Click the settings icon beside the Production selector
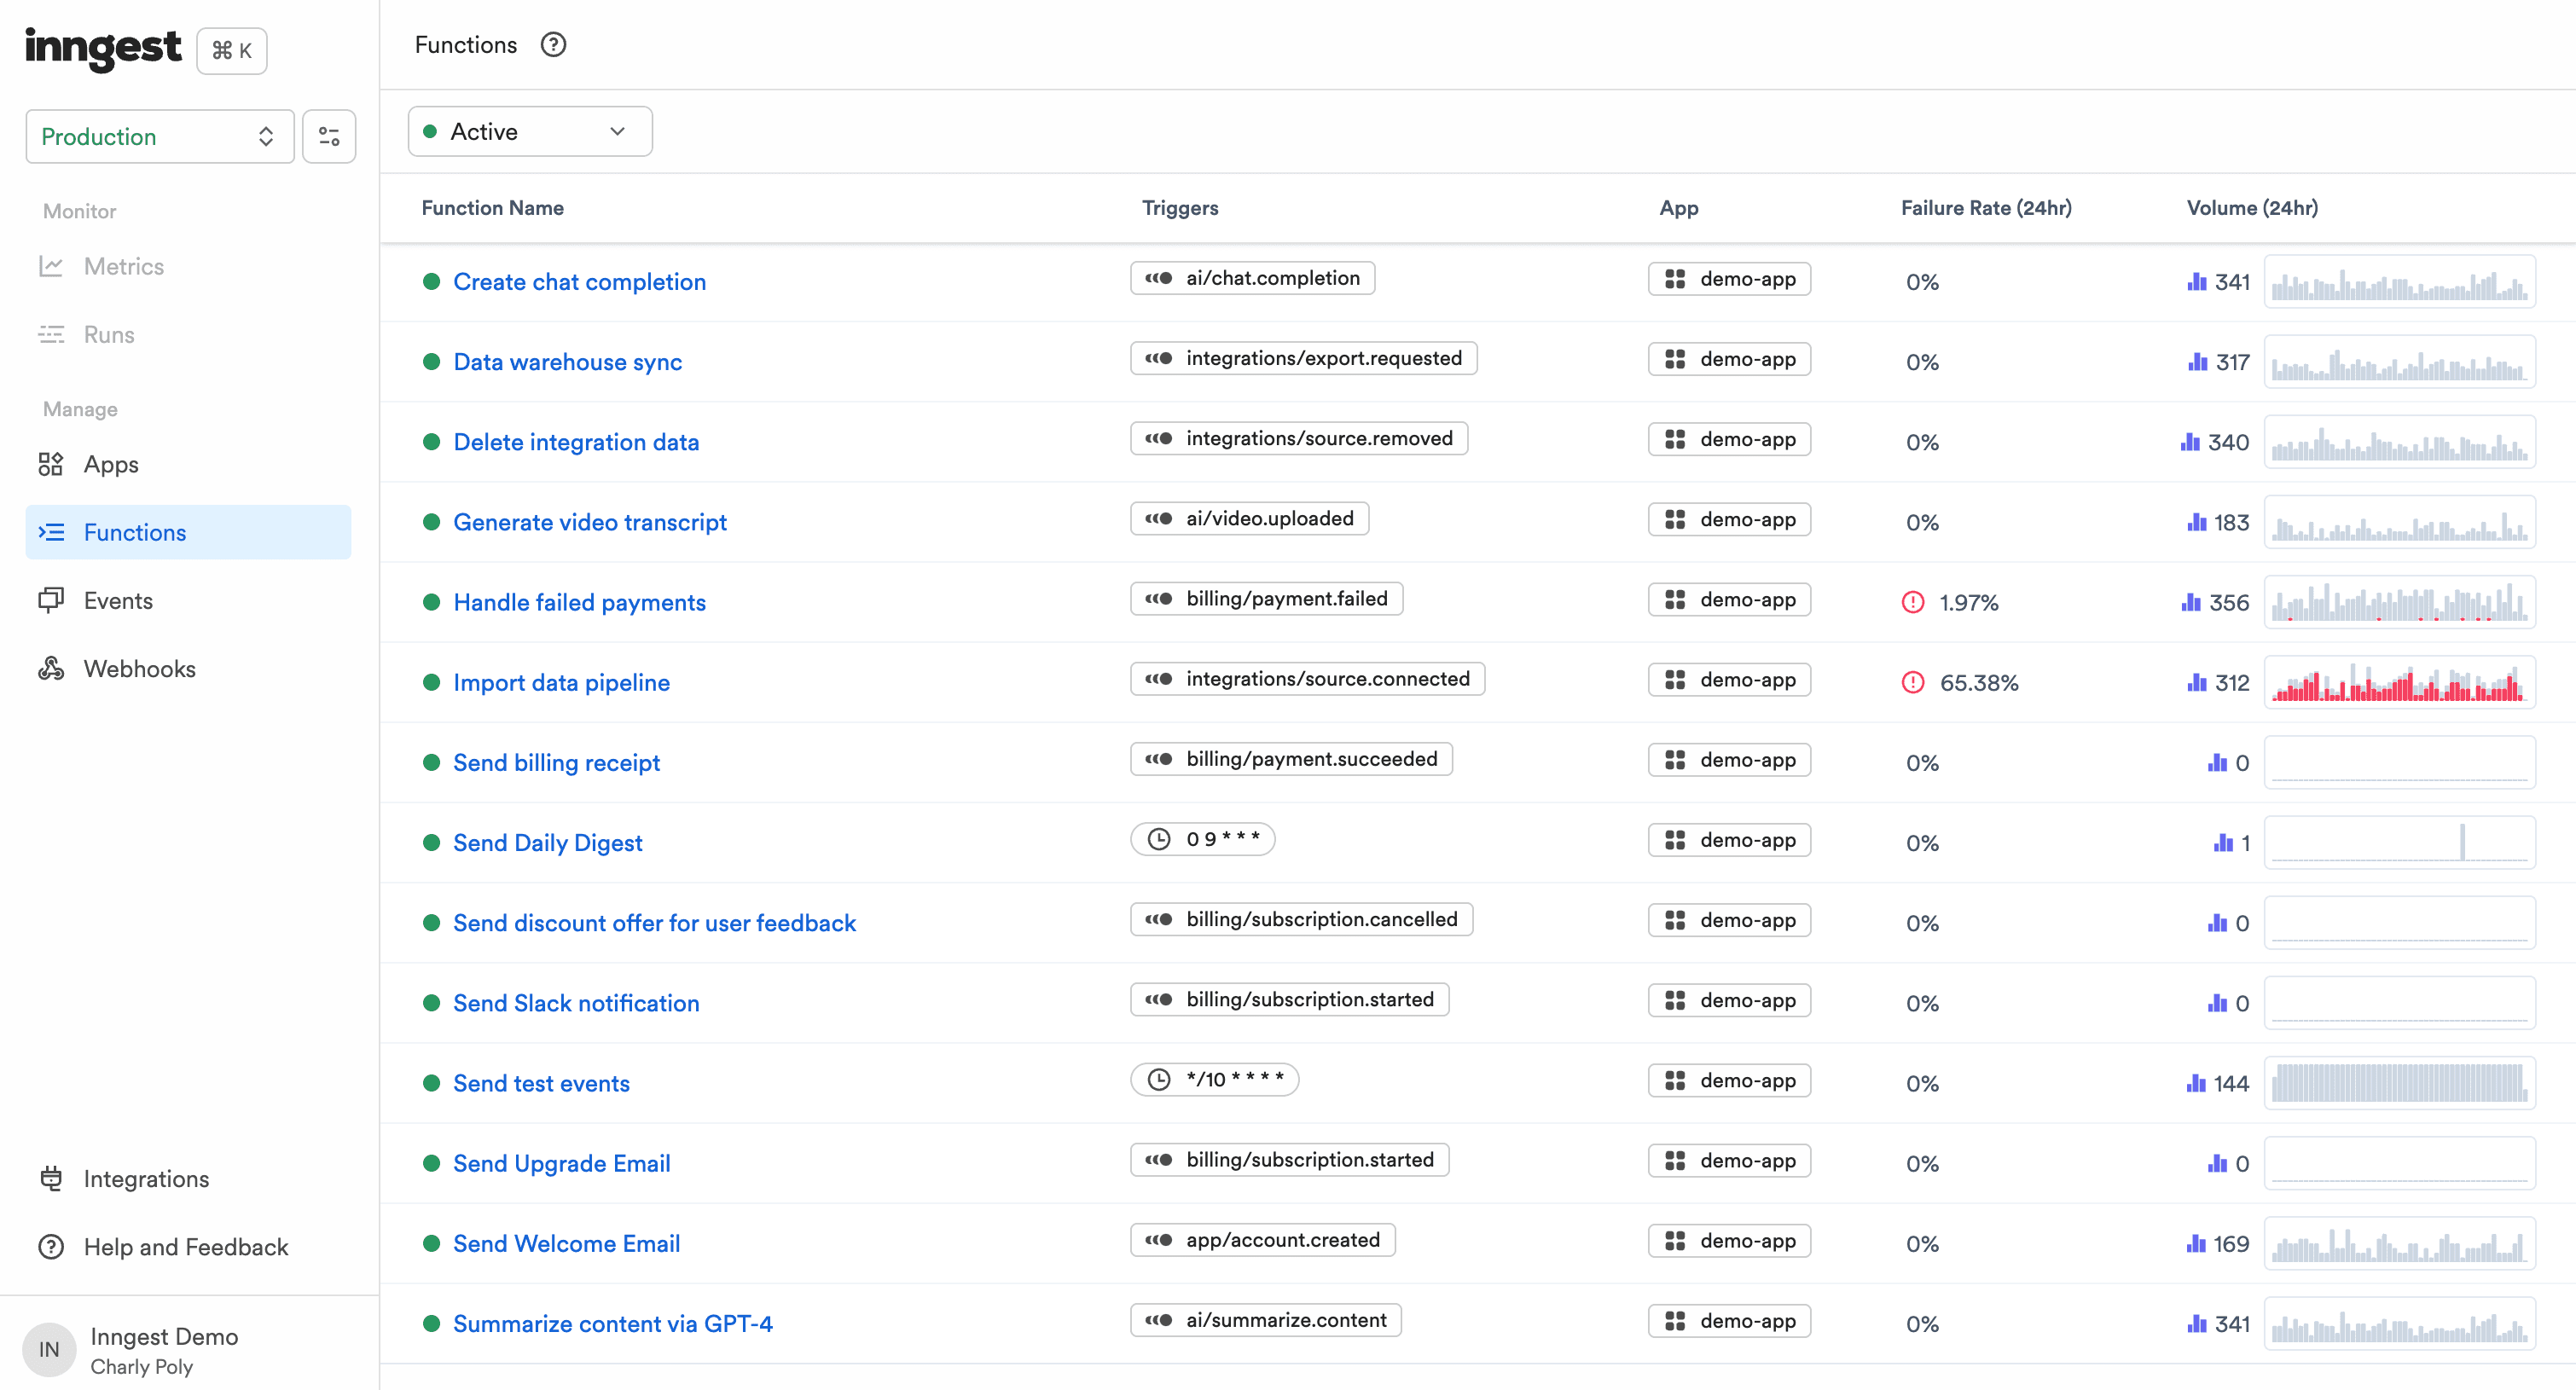The width and height of the screenshot is (2576, 1390). [x=328, y=136]
